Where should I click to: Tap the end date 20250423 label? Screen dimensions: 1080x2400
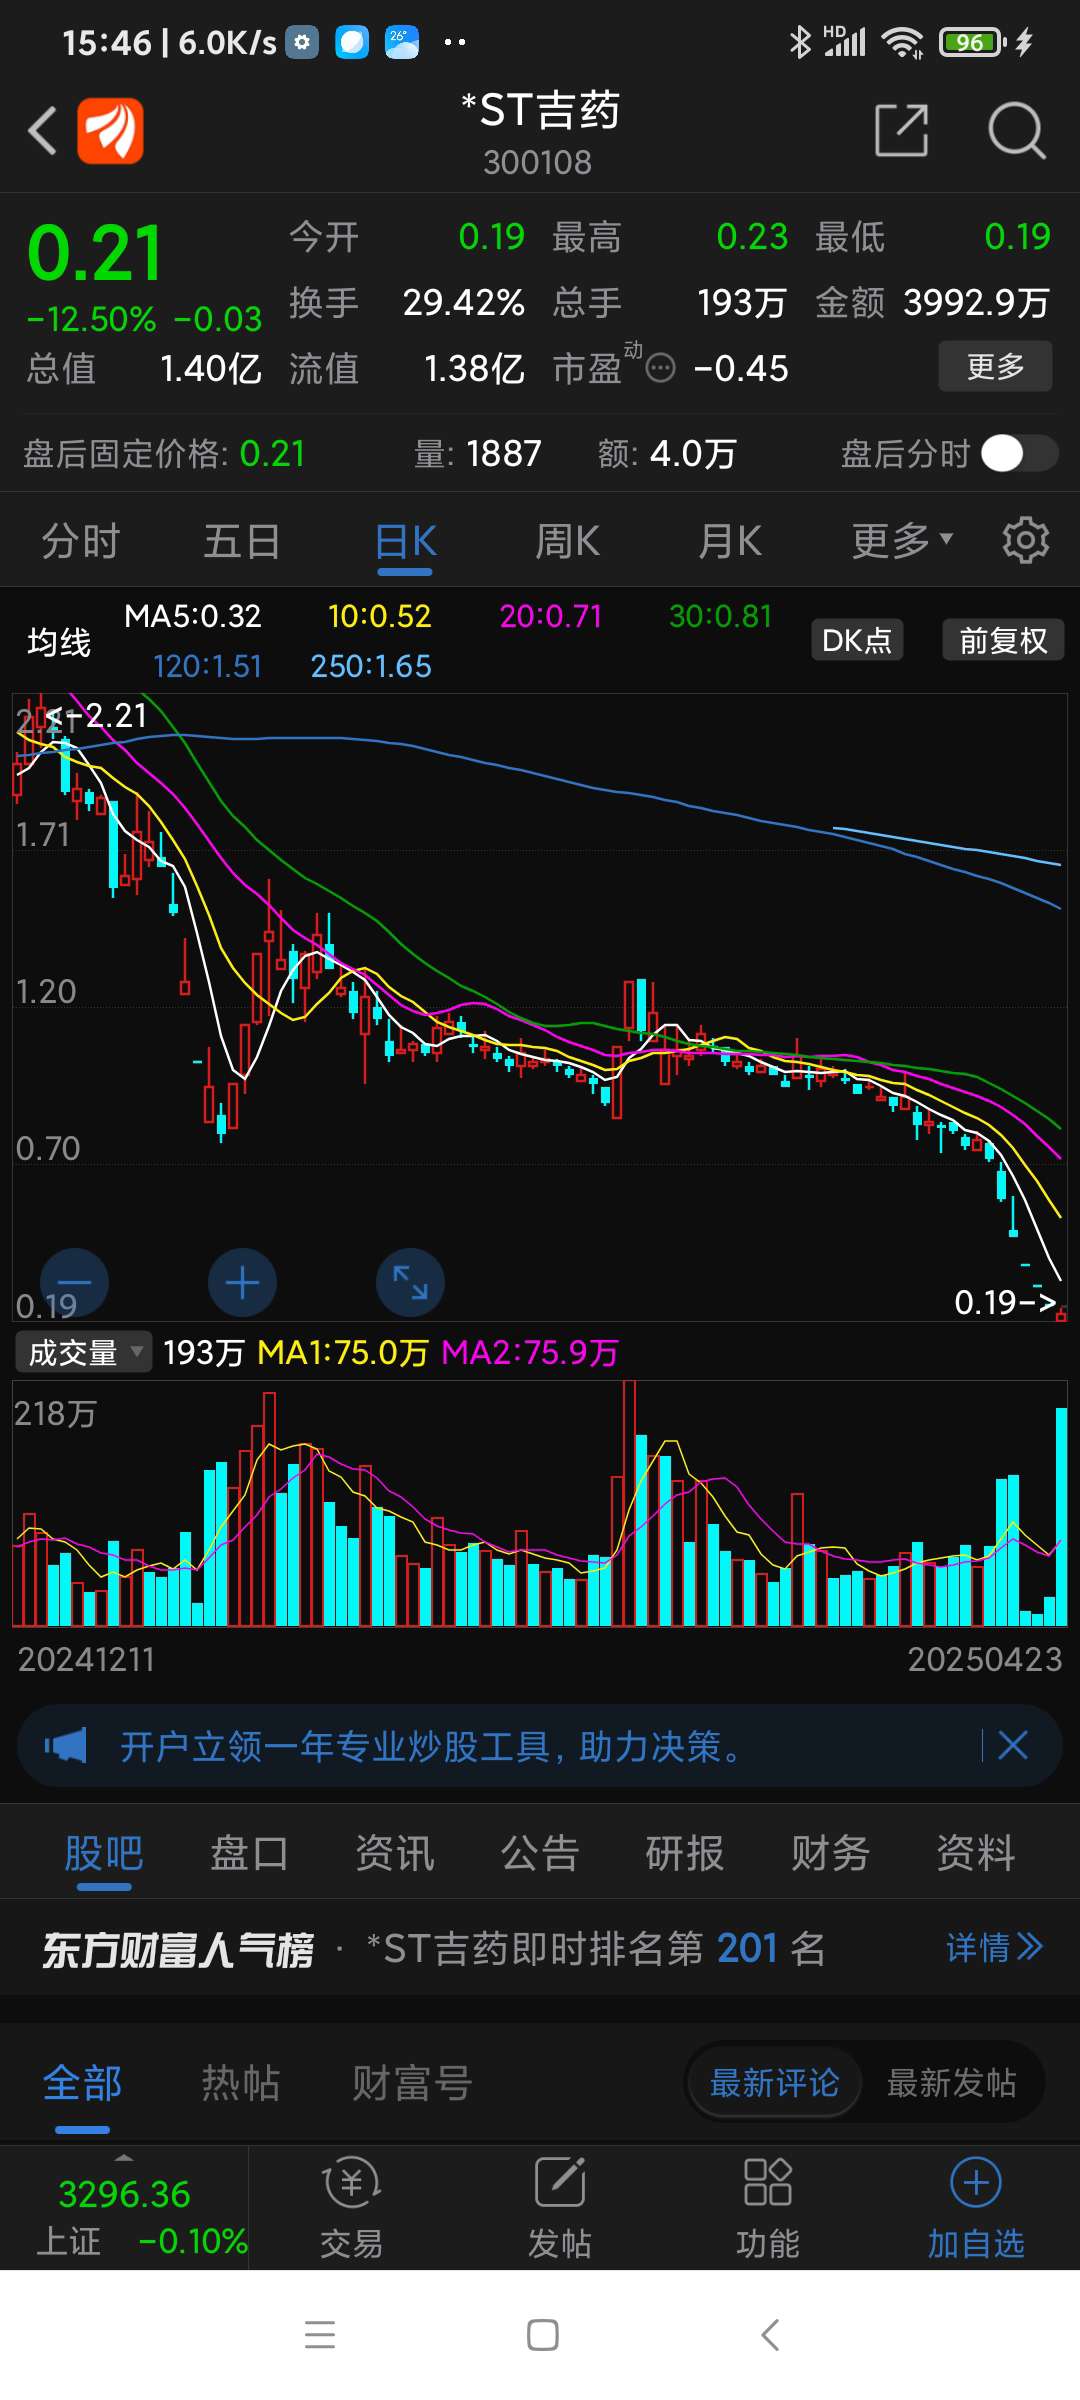(x=985, y=1660)
